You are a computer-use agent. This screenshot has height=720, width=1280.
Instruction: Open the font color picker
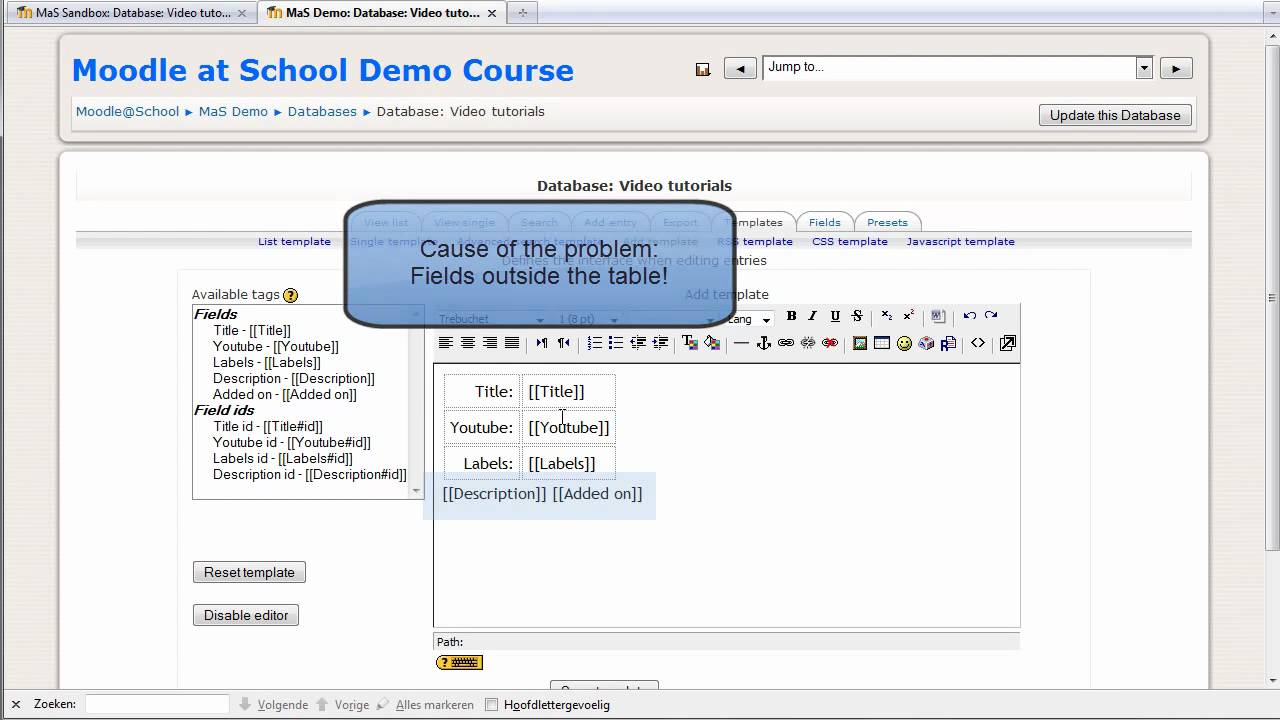690,343
